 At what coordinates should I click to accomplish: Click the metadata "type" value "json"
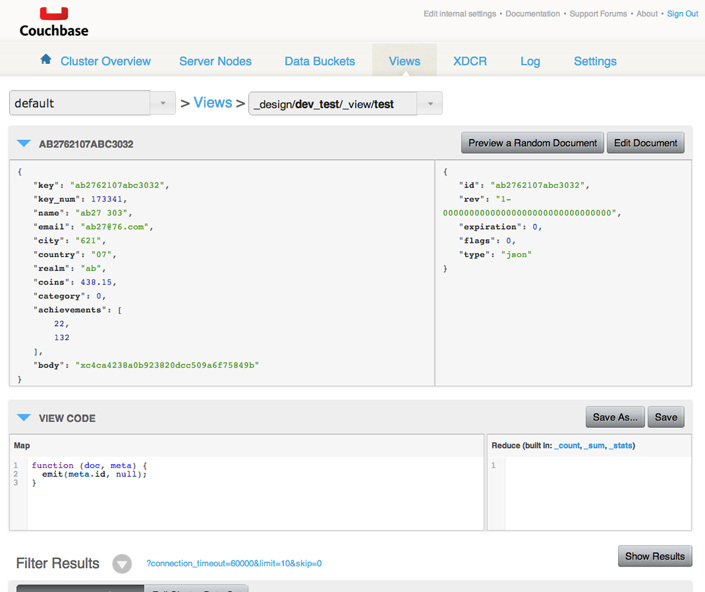click(x=516, y=254)
